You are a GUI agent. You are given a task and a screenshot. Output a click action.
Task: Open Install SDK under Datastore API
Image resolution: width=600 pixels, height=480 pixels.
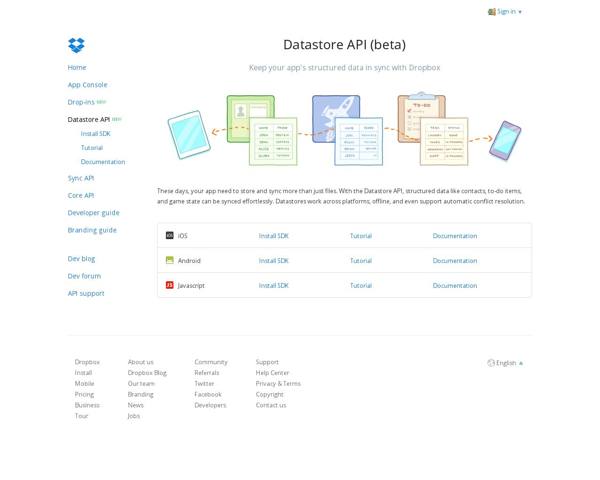click(96, 134)
